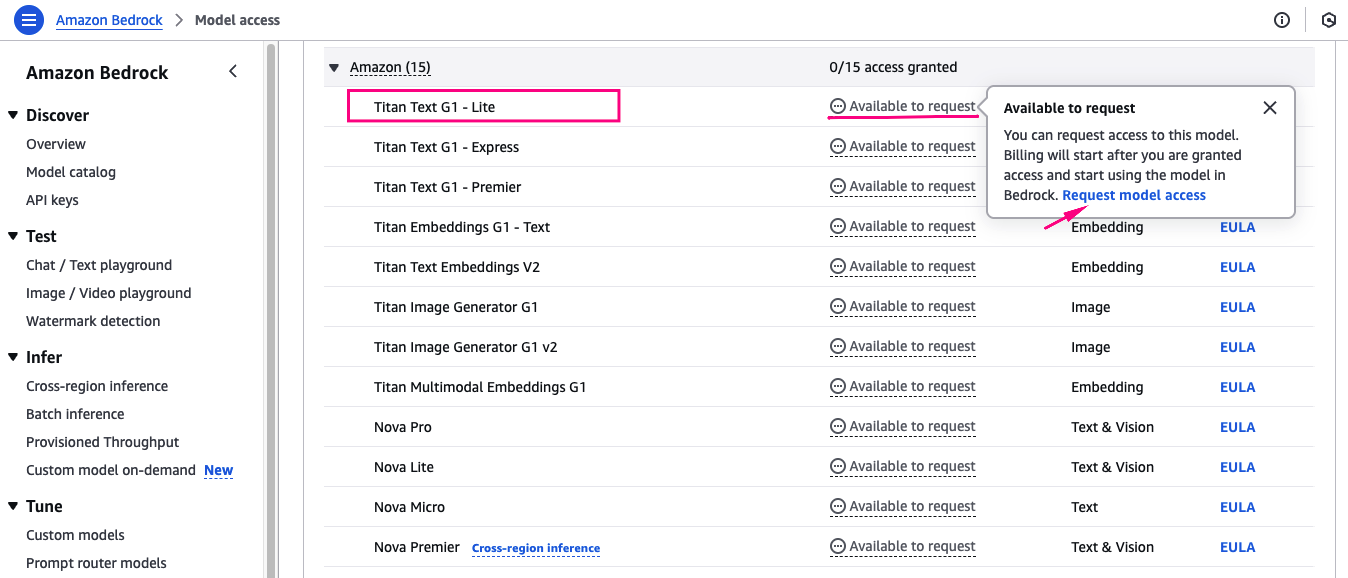Viewport: 1348px width, 578px height.
Task: Collapse the Amazon (15) provider group
Action: [334, 68]
